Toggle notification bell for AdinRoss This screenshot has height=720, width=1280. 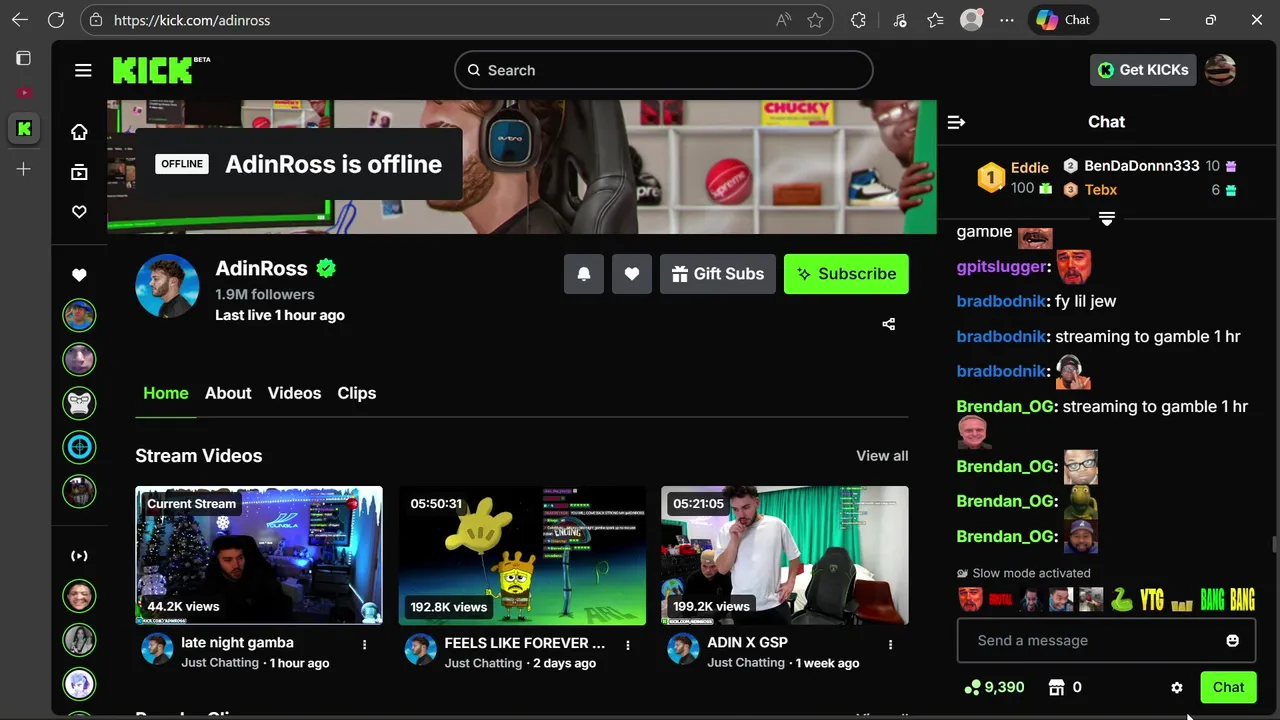point(584,274)
